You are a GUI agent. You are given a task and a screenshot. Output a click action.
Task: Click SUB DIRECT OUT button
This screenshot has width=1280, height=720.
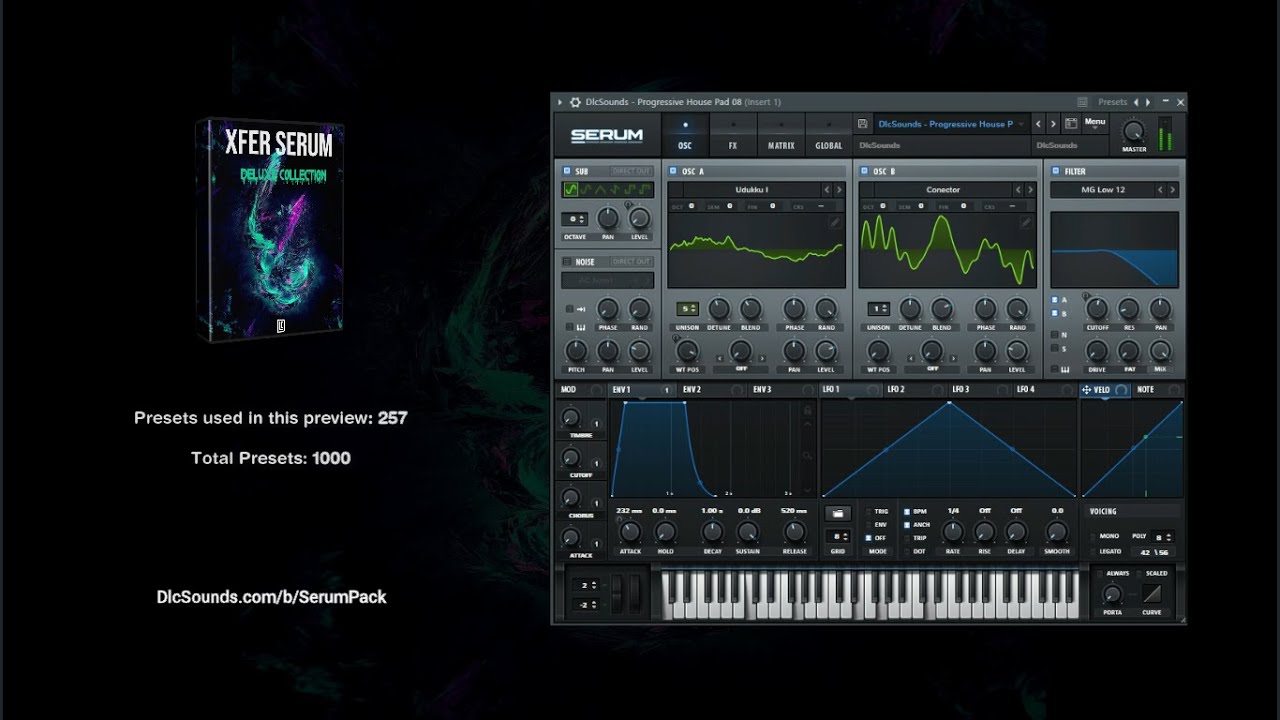tap(631, 171)
